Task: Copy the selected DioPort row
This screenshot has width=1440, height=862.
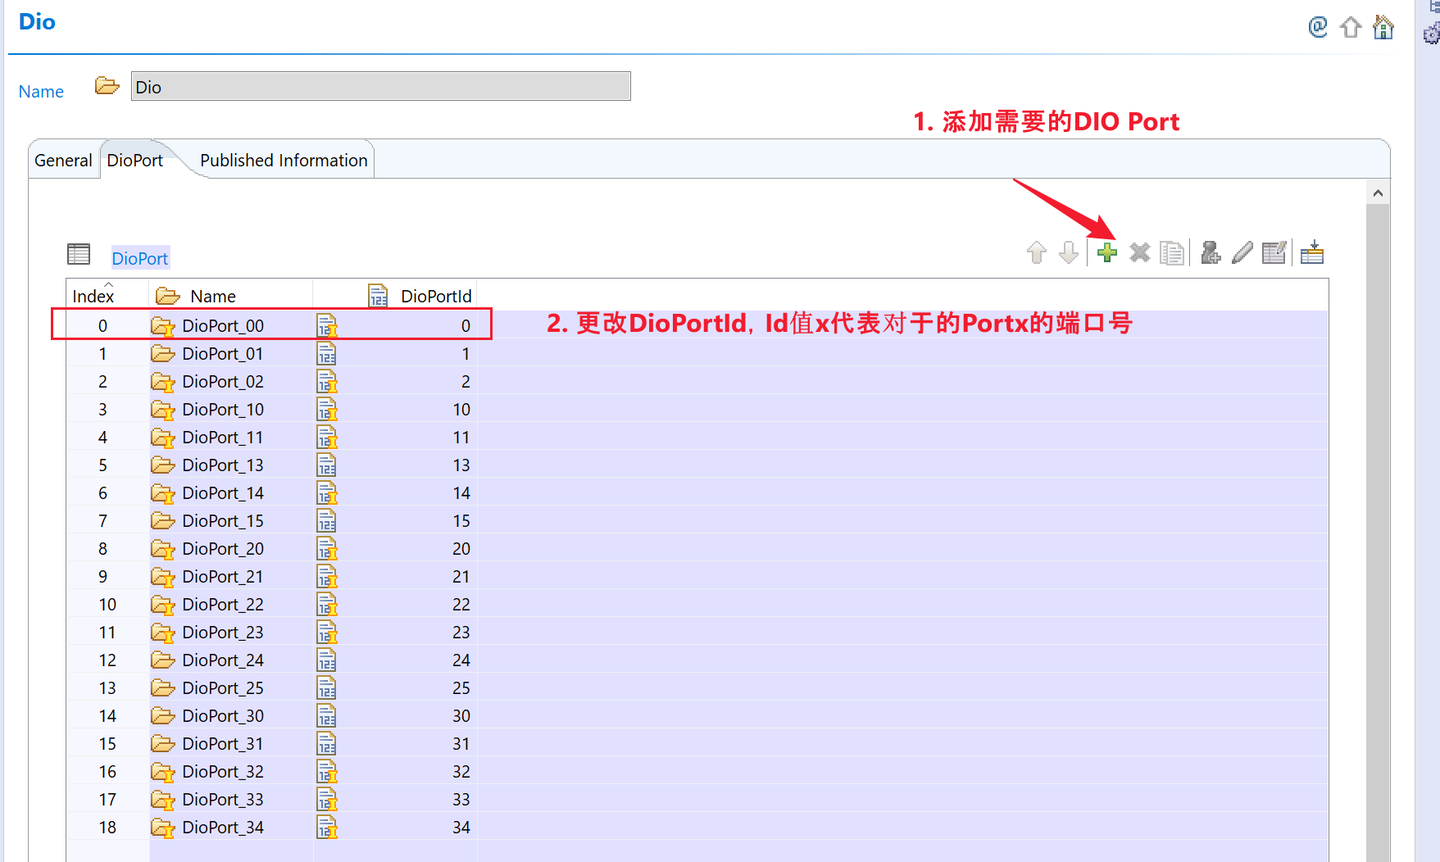Action: point(1172,252)
